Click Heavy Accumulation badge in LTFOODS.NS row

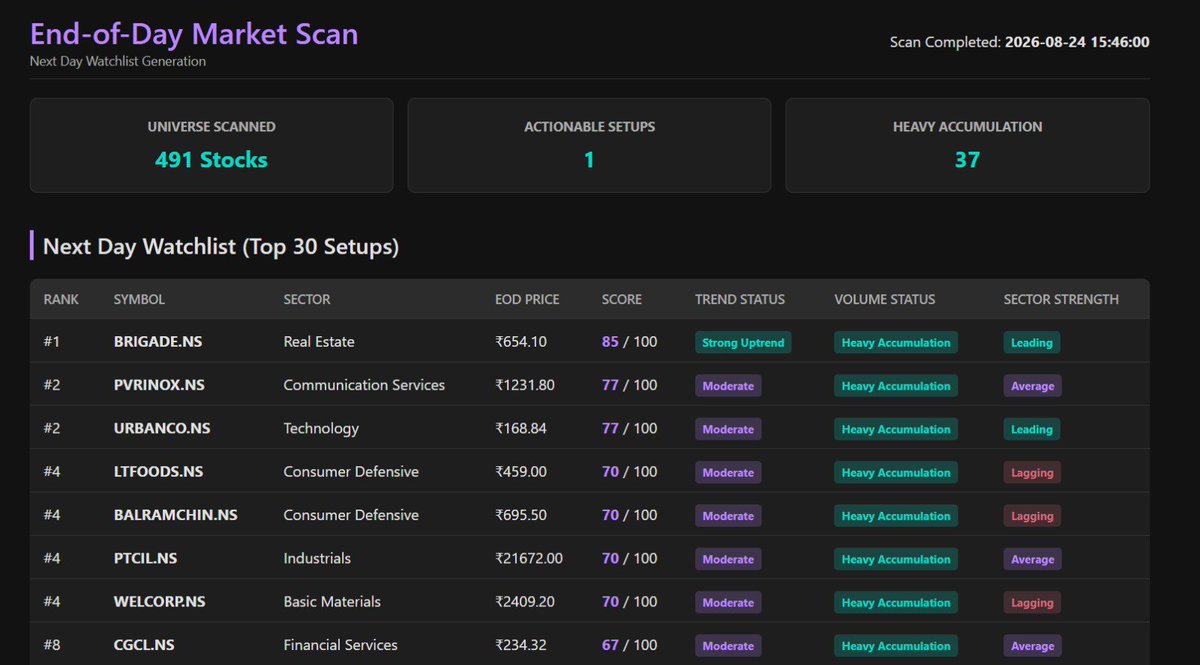pos(896,473)
